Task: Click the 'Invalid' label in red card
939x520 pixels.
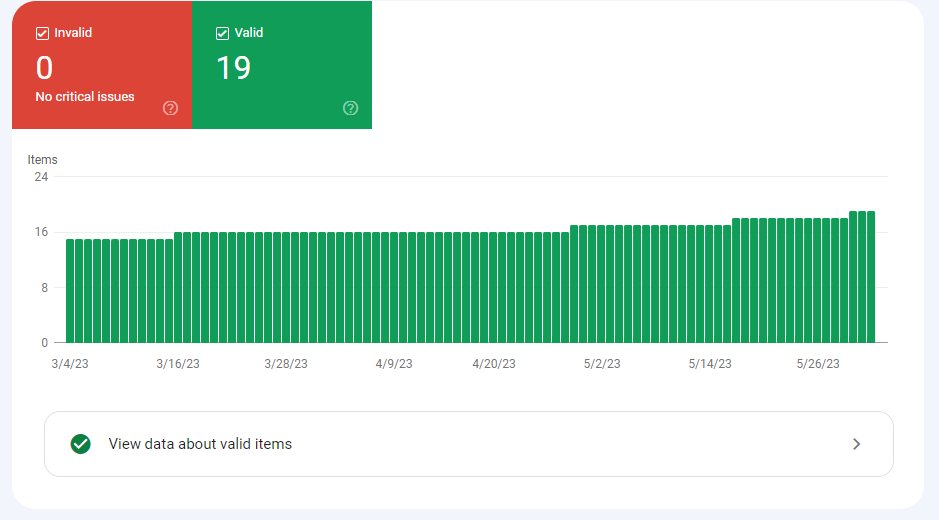Action: pyautogui.click(x=73, y=33)
